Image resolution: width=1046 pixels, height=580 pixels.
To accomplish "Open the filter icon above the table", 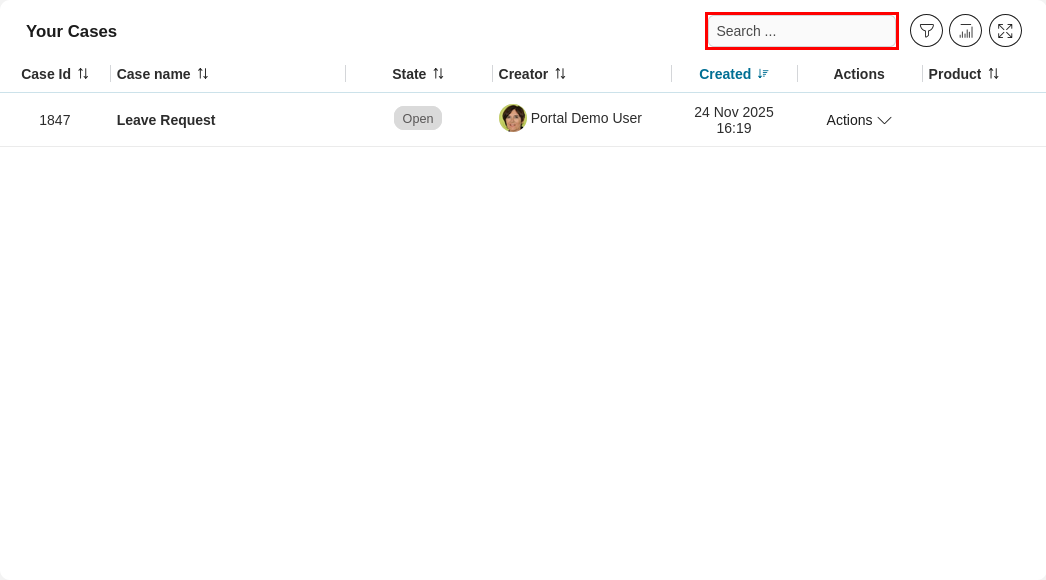I will click(926, 31).
